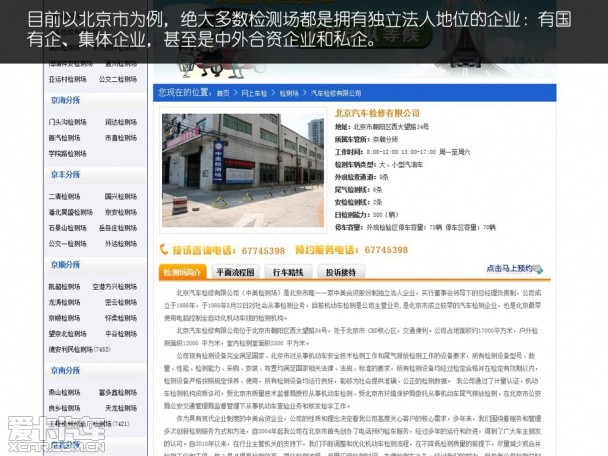Click the inspection station building photo

243,170
